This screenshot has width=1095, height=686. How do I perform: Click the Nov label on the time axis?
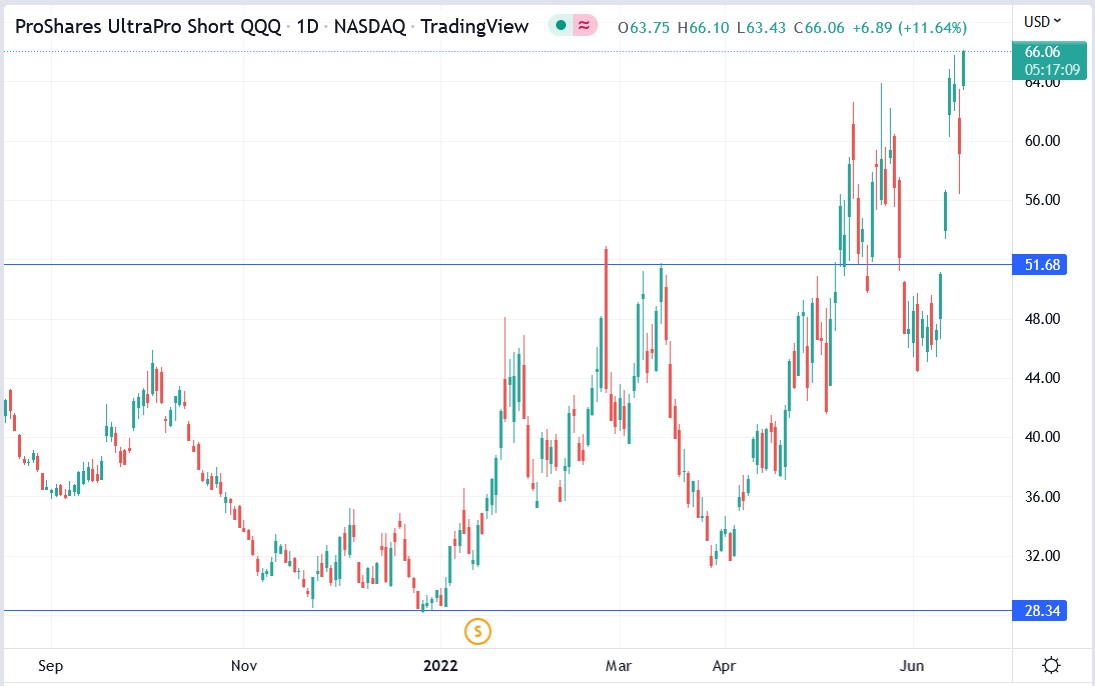(x=244, y=665)
